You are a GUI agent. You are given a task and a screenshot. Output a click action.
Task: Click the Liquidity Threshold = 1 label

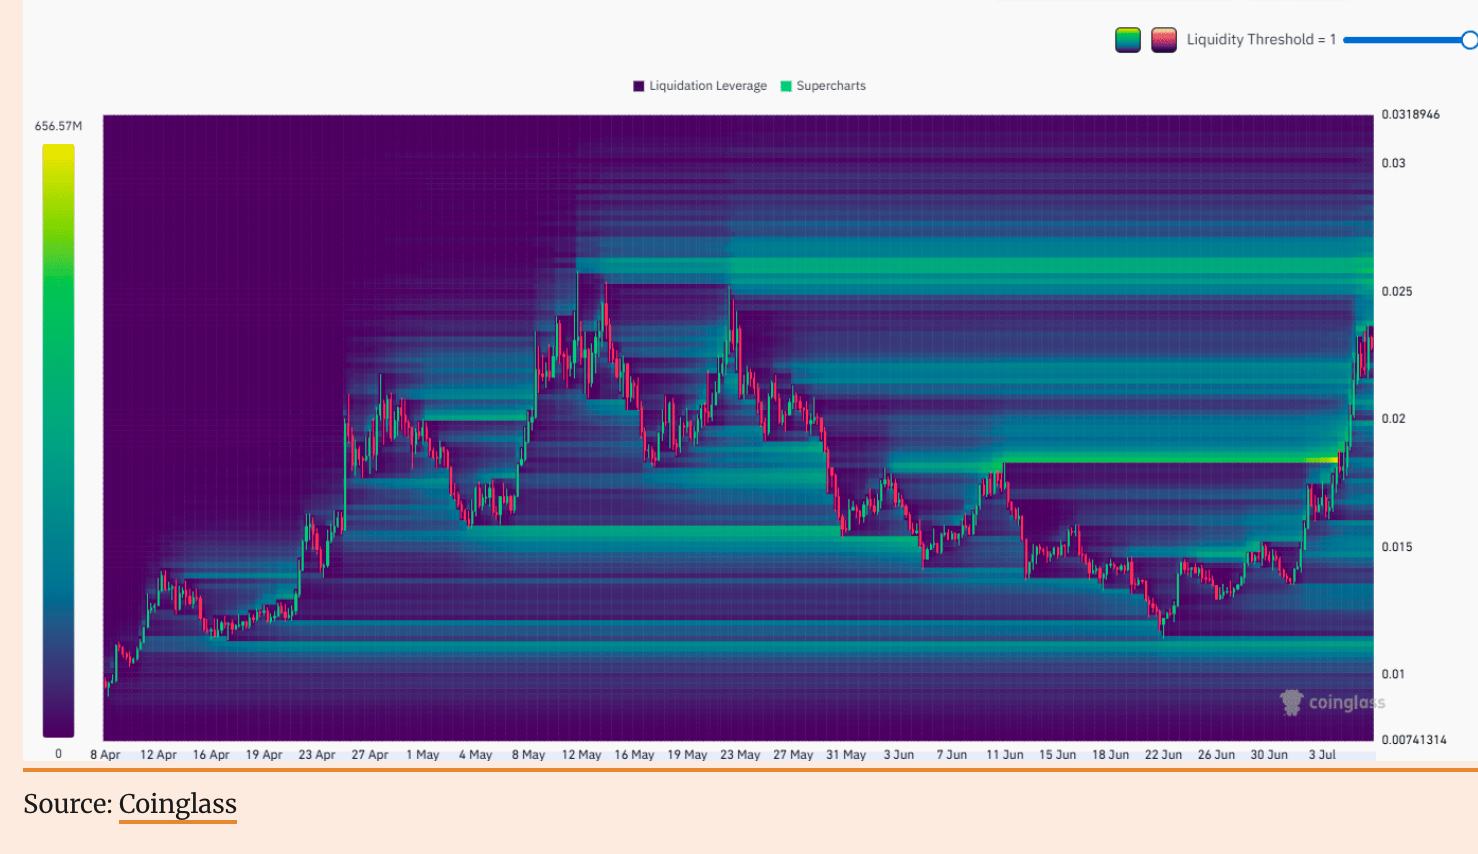pos(1261,40)
